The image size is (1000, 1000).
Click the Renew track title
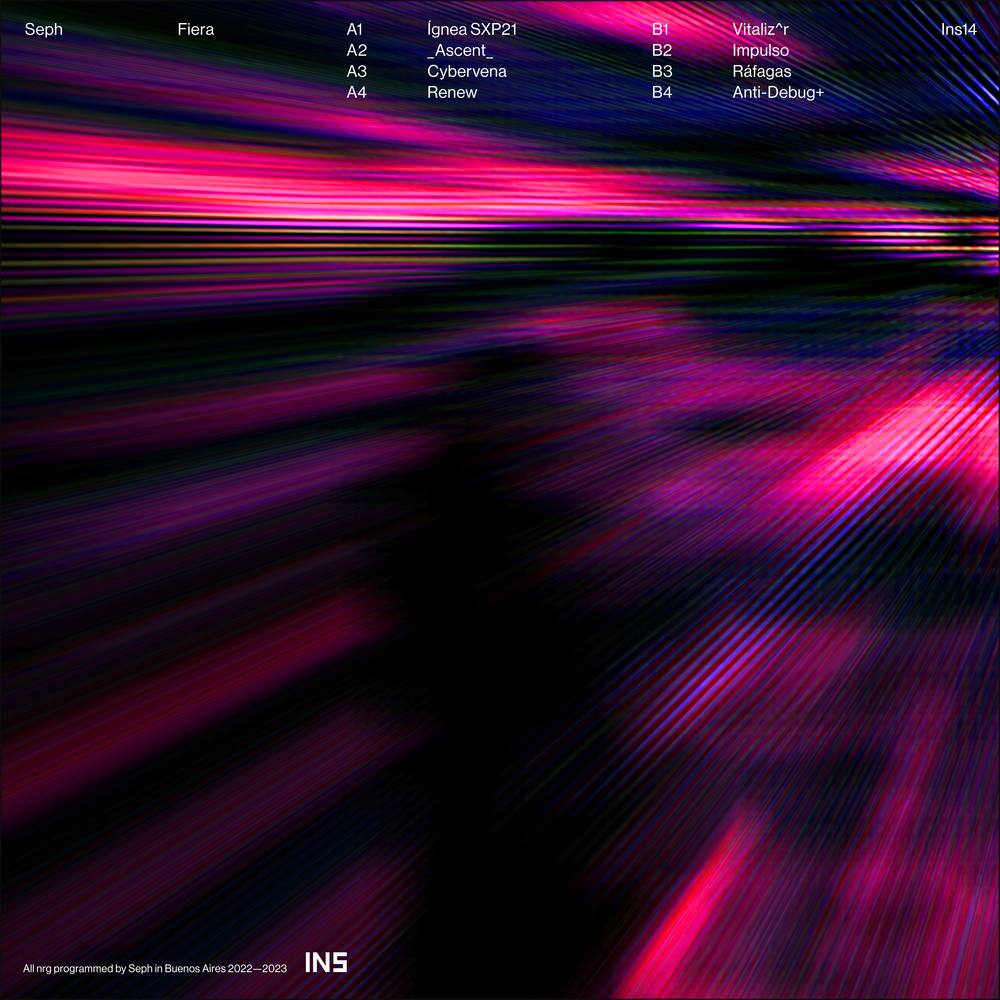(x=452, y=93)
